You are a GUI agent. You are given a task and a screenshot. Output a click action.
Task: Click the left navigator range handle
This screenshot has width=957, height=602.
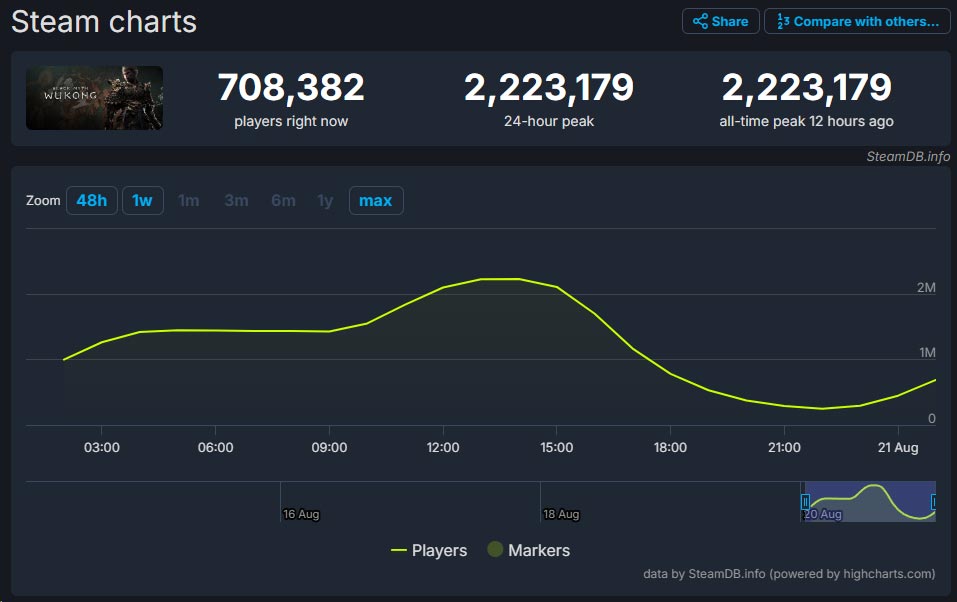tap(805, 501)
